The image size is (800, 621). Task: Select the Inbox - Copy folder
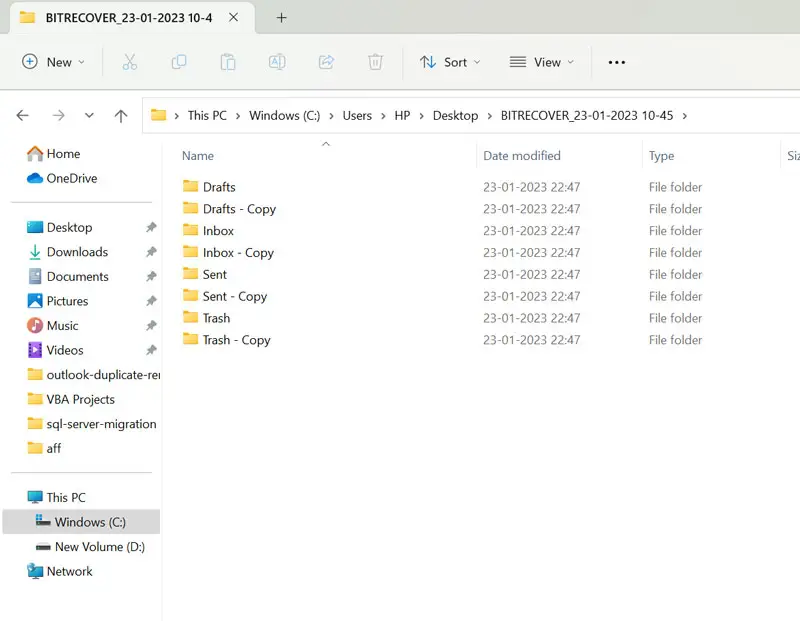(x=238, y=253)
